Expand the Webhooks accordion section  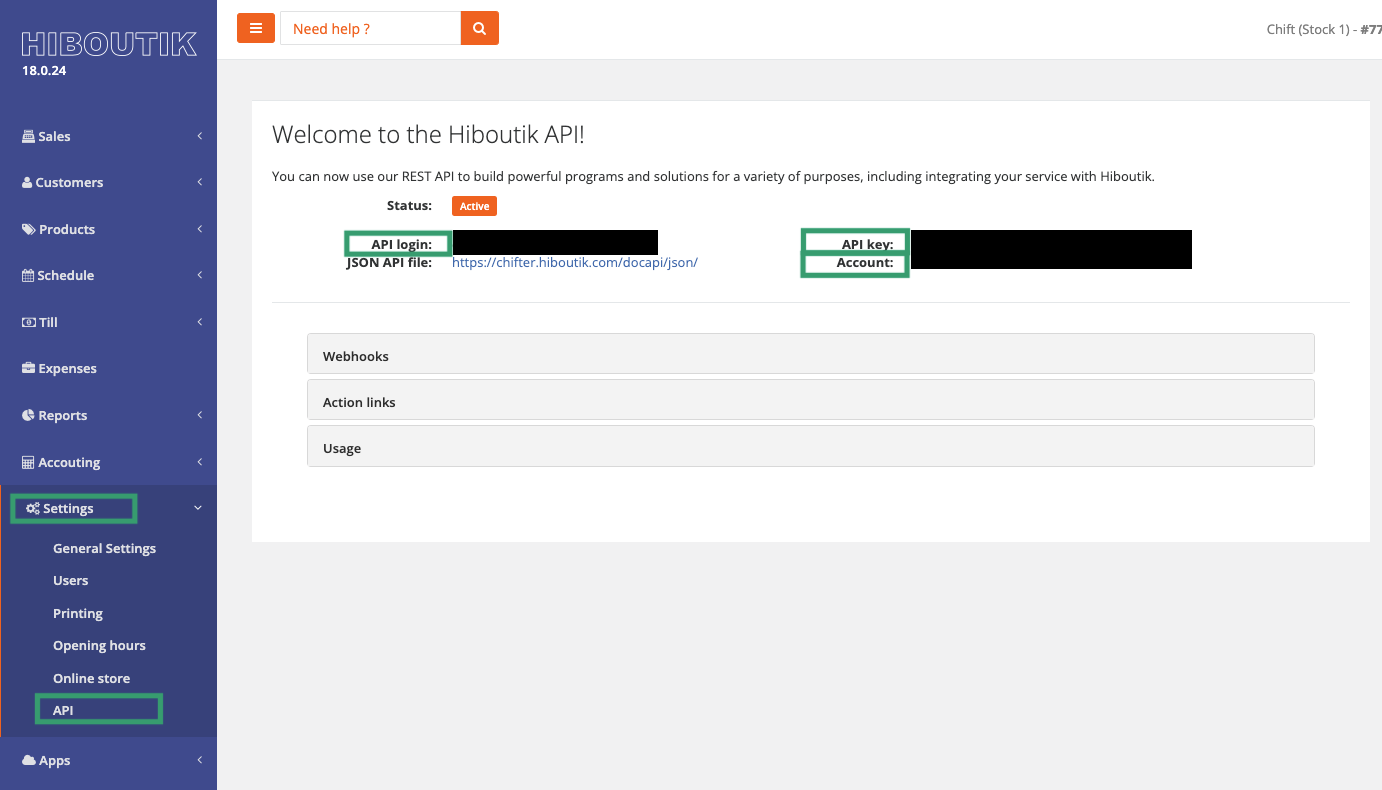pyautogui.click(x=811, y=354)
